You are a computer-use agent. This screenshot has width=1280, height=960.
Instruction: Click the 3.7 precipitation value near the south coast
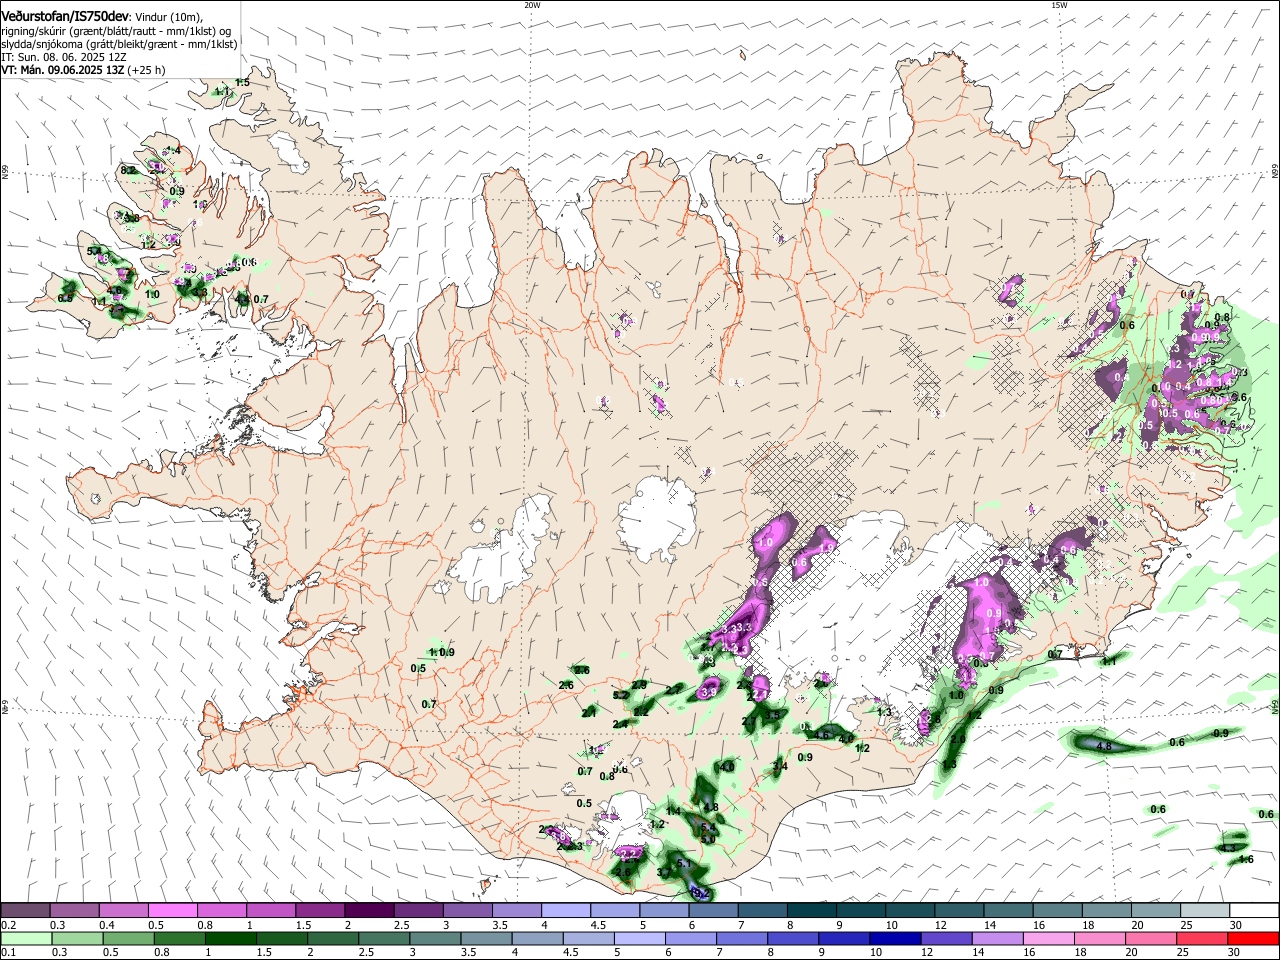[x=665, y=872]
